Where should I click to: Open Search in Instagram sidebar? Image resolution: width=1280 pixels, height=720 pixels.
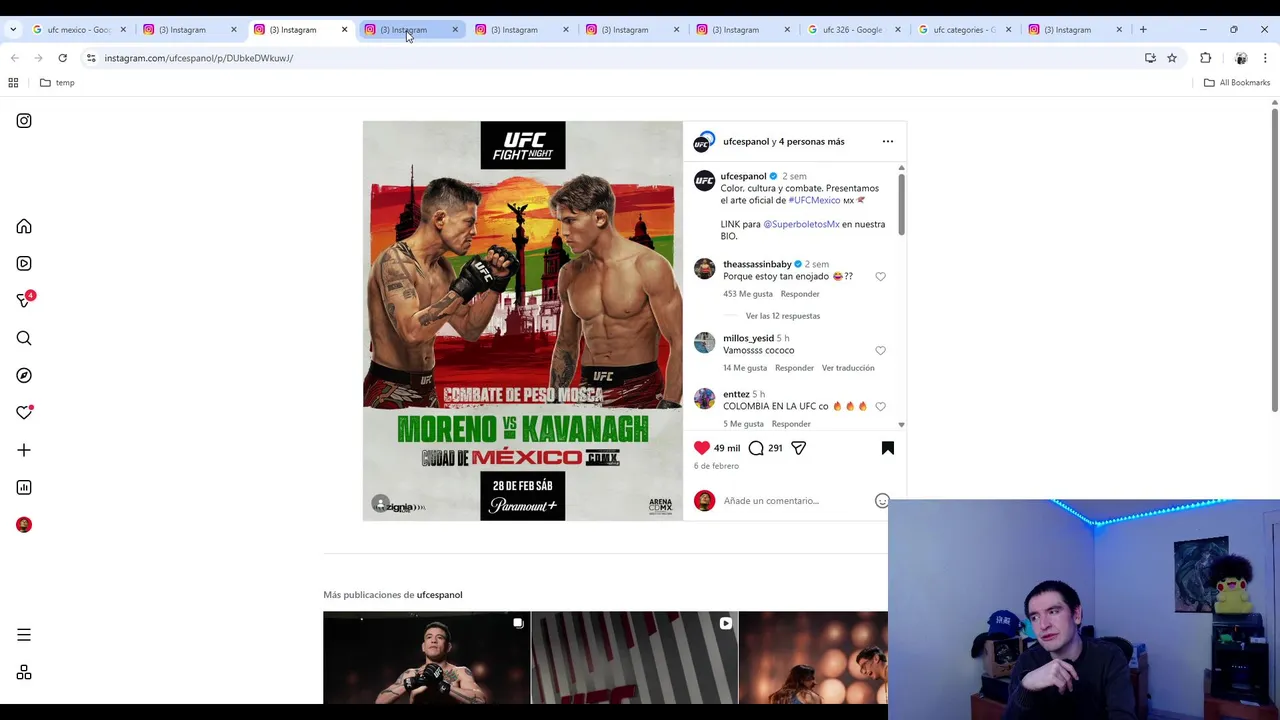click(x=24, y=338)
